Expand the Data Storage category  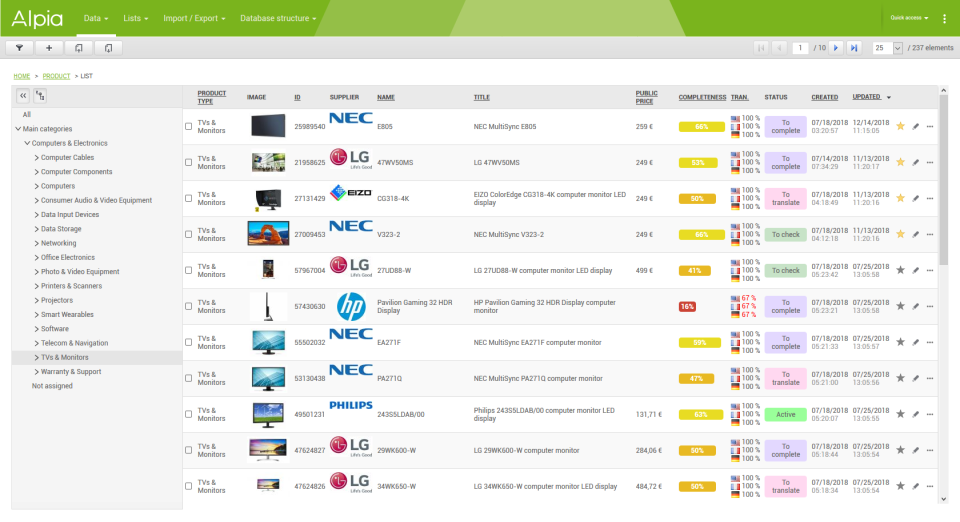[x=36, y=229]
